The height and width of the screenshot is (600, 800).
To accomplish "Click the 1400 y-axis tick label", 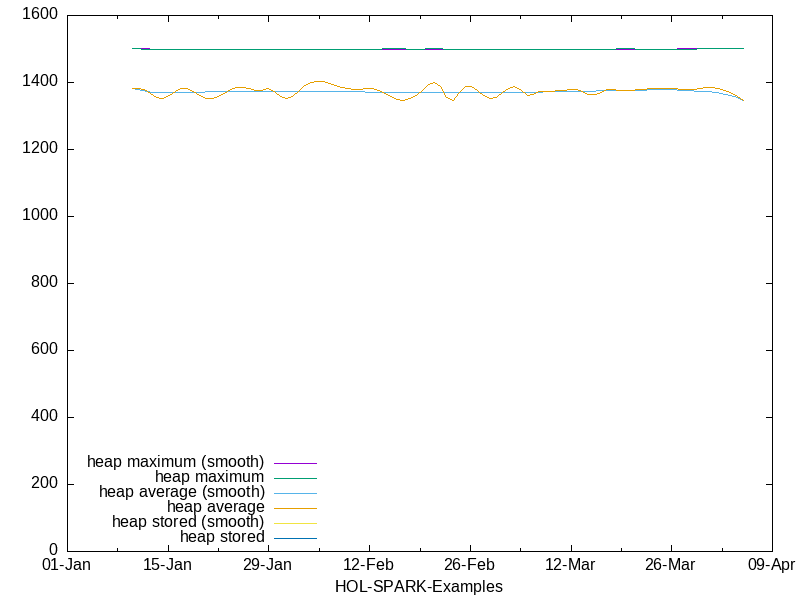I will click(x=39, y=82).
